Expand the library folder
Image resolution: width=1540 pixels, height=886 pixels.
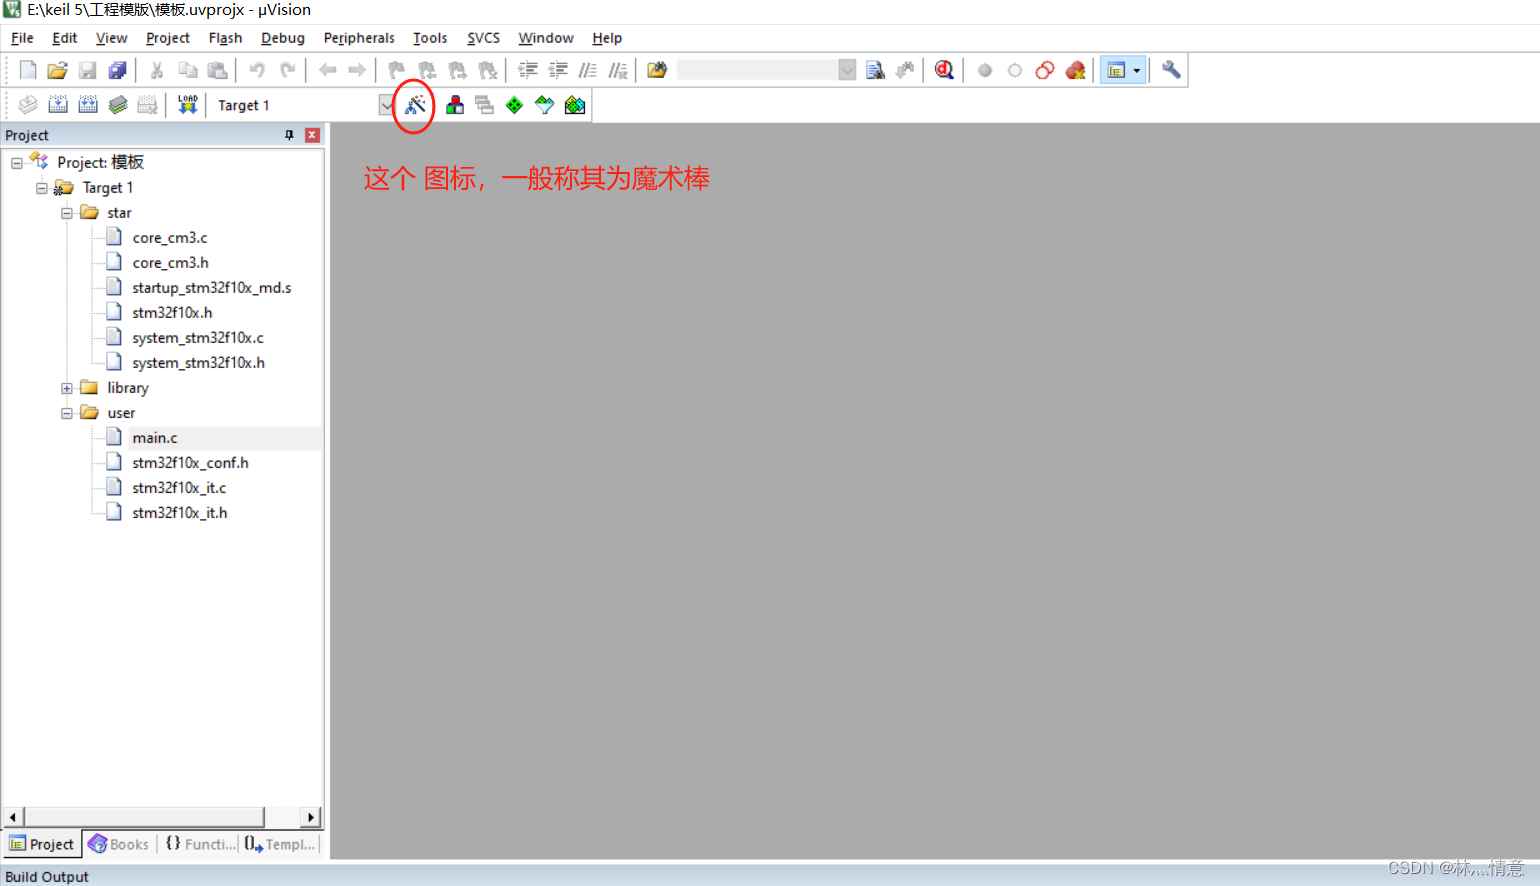(67, 388)
